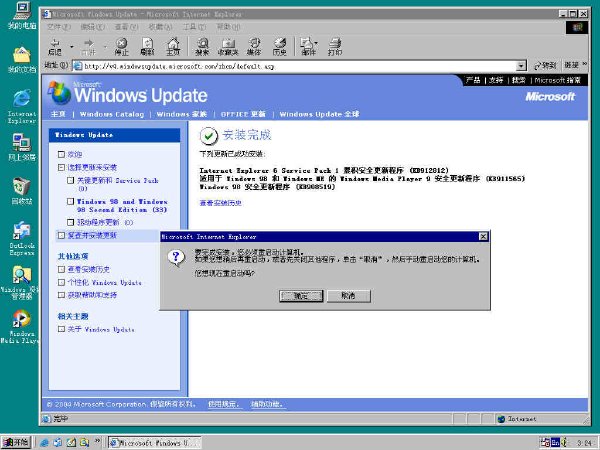Click the 停止 (Stop) toolbar icon

122,47
